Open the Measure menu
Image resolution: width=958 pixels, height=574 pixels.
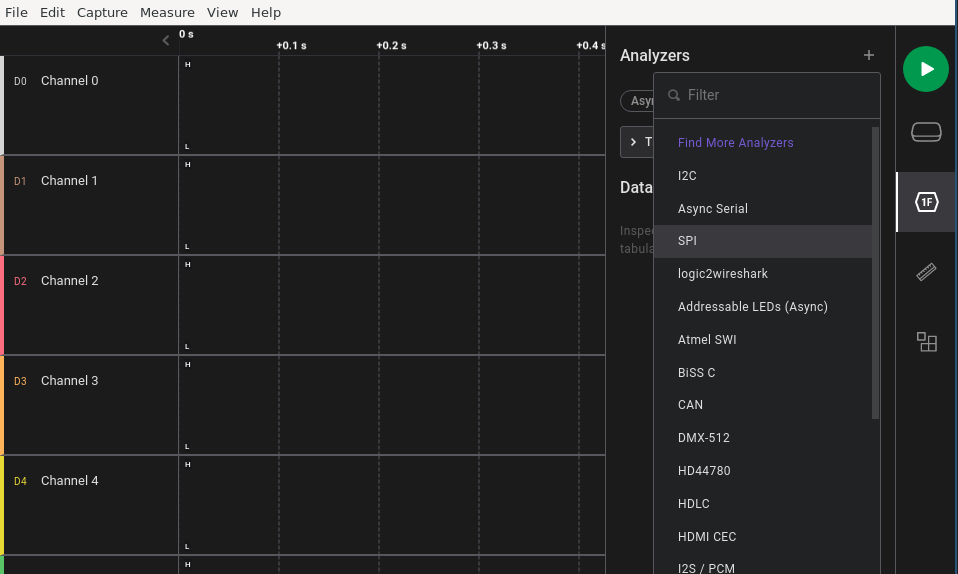pyautogui.click(x=167, y=12)
